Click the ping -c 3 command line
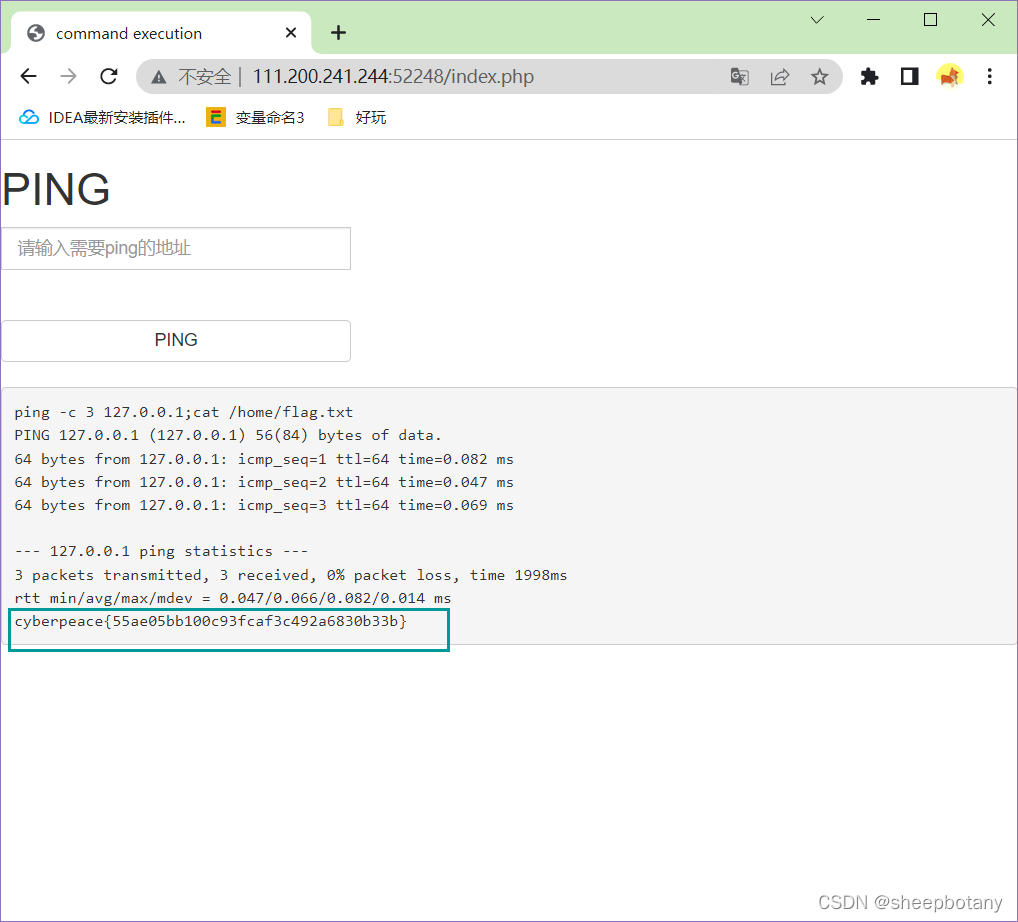 [184, 412]
